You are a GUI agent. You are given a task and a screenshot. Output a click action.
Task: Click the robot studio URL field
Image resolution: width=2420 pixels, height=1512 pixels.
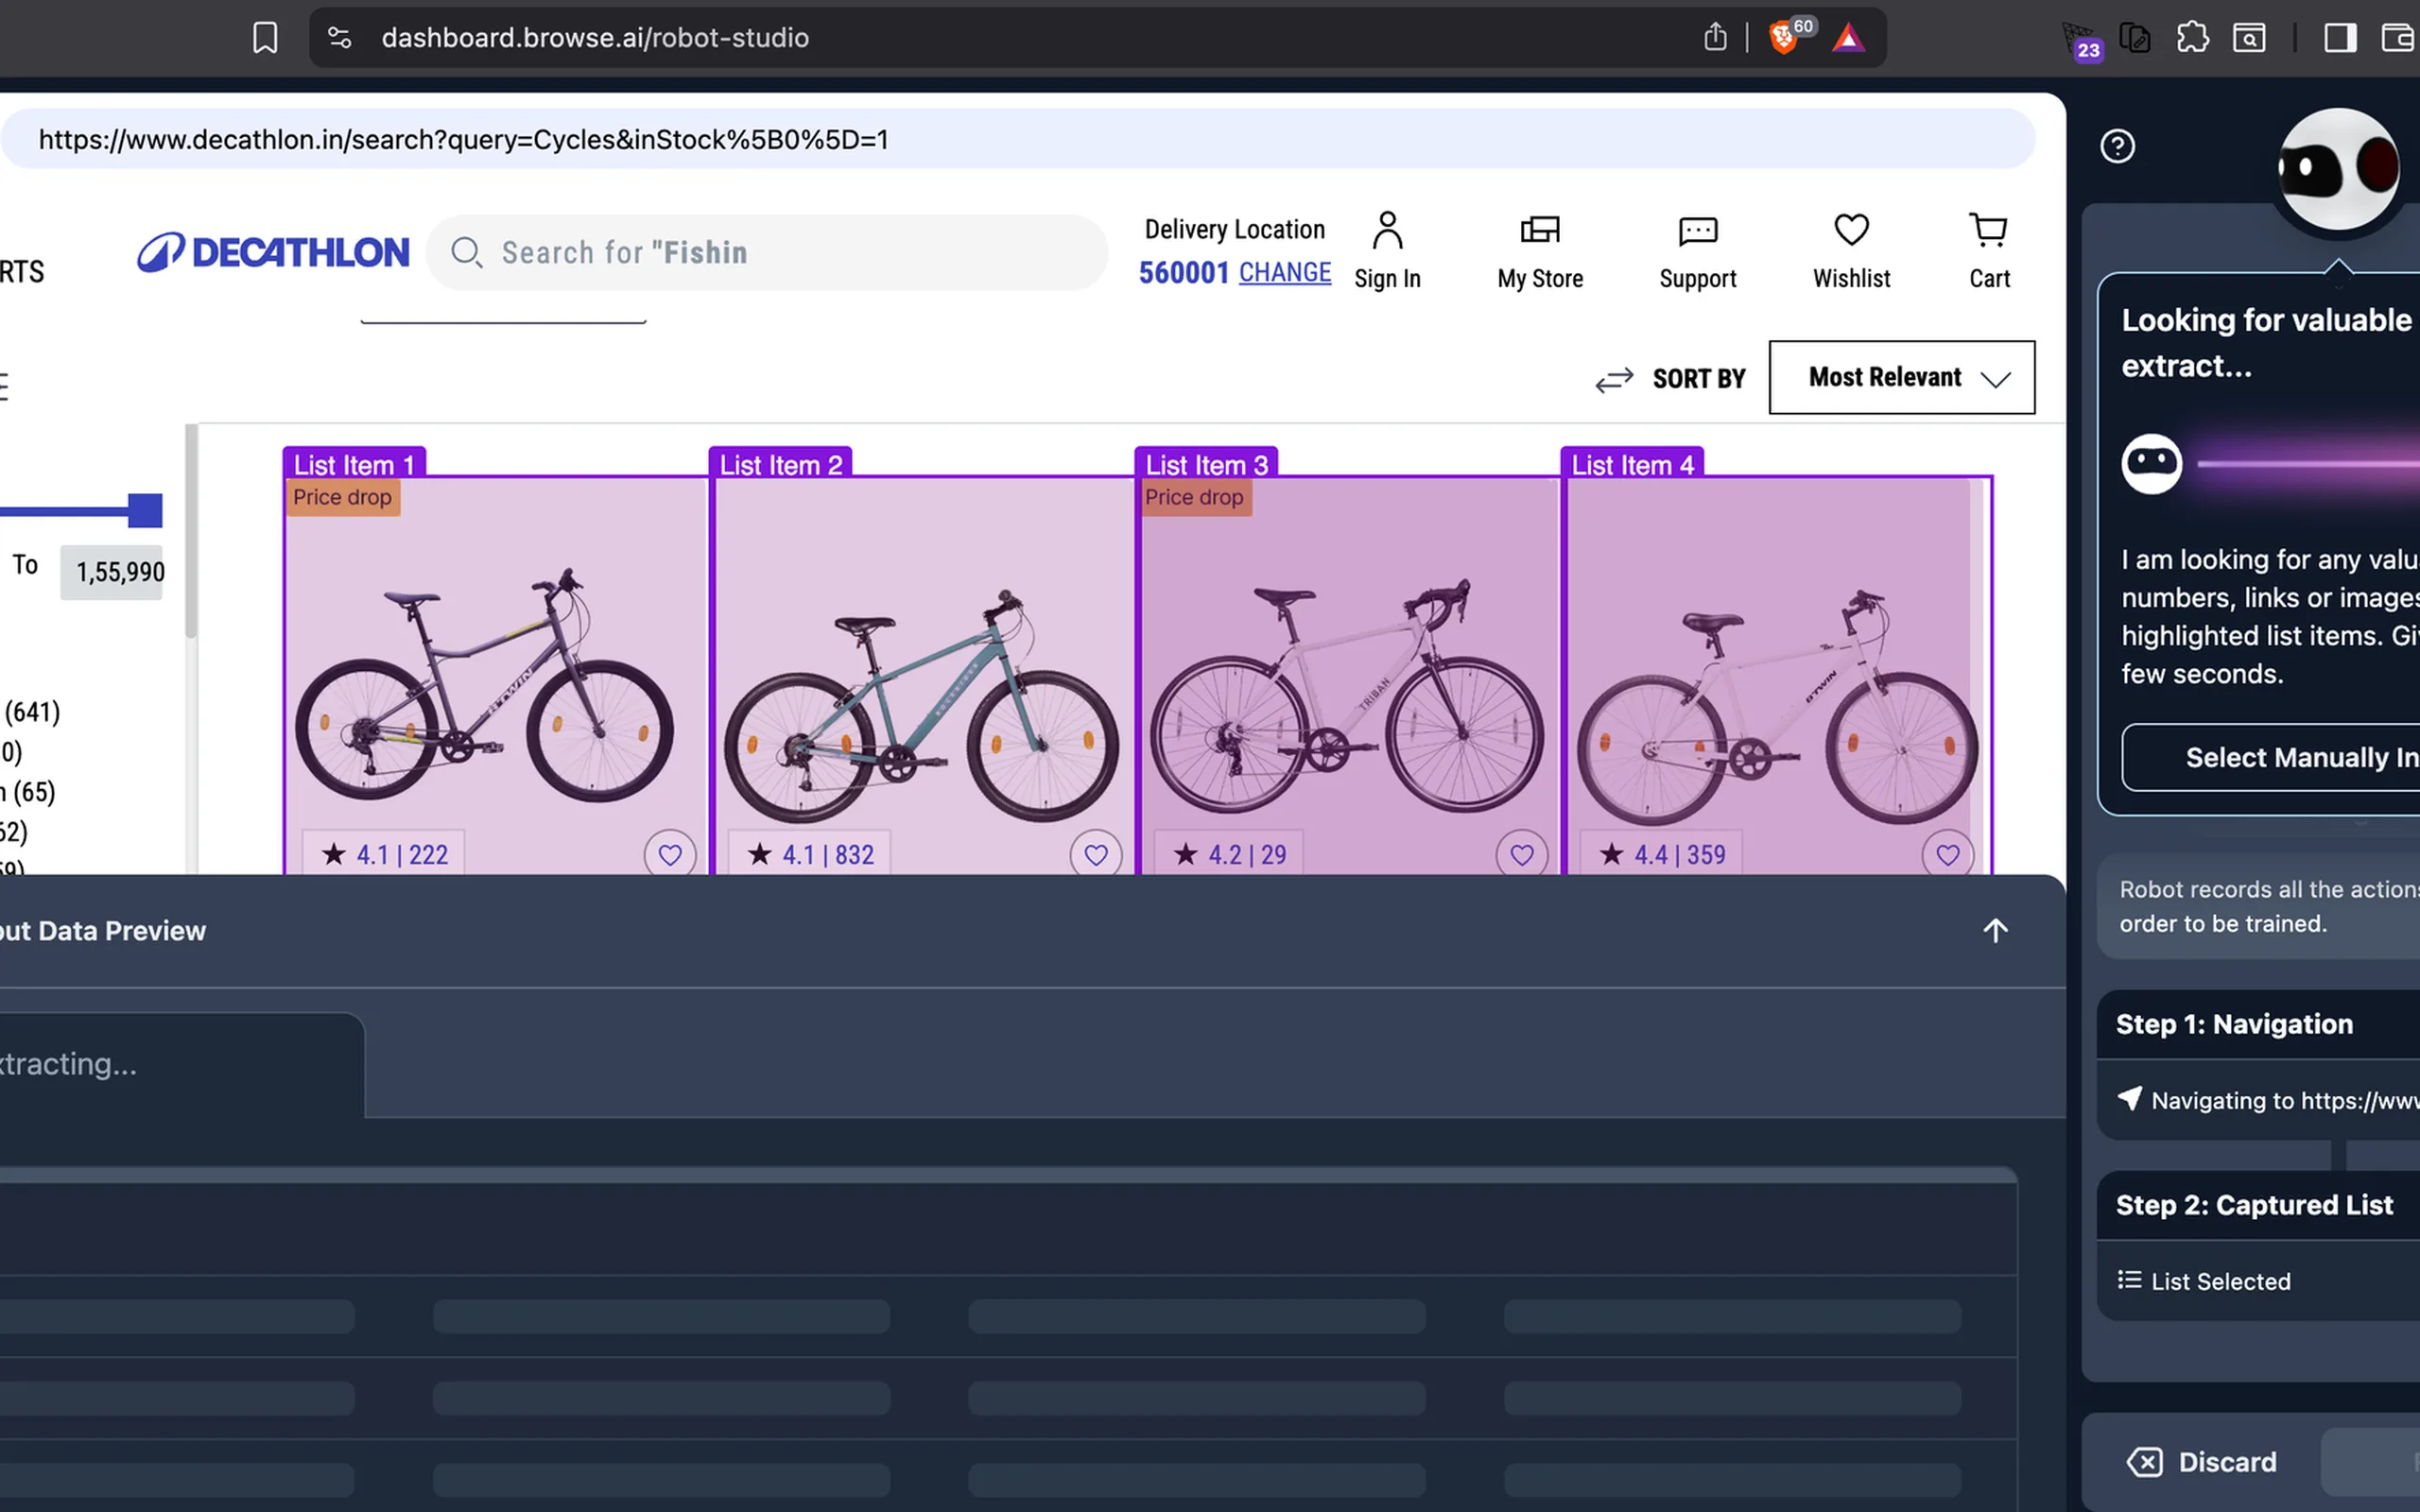1017,139
